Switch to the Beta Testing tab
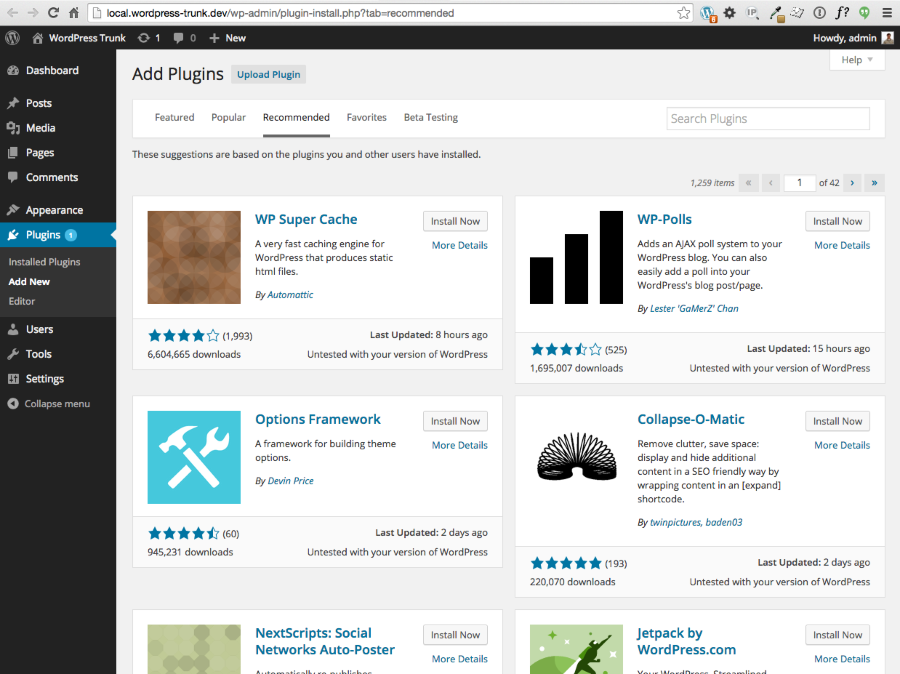 (x=431, y=118)
